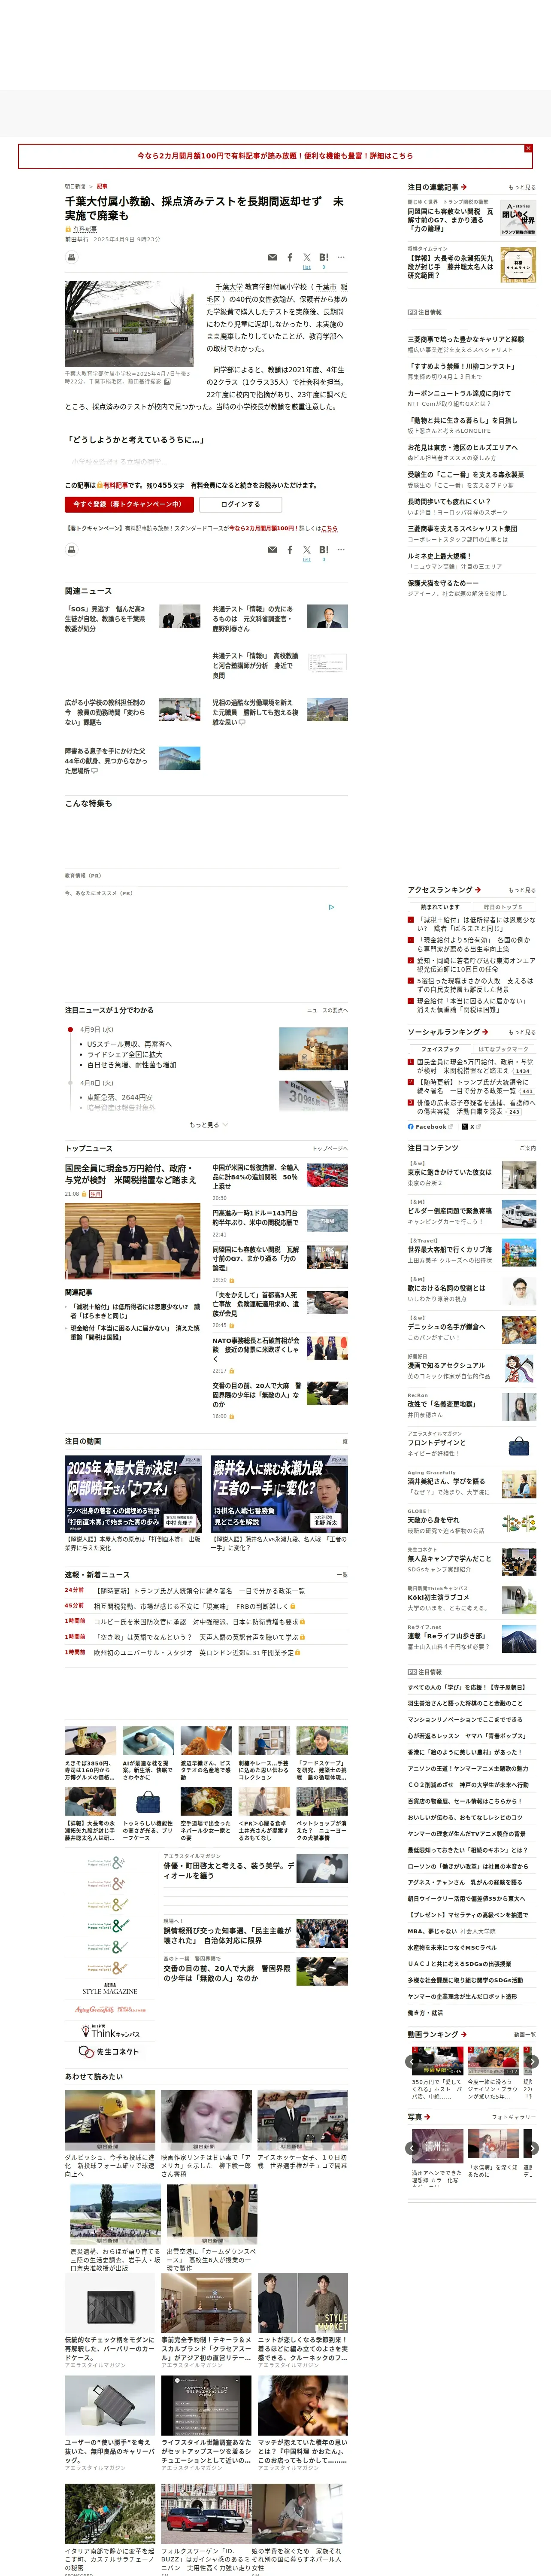Share article by email with top envelope icon

[272, 258]
